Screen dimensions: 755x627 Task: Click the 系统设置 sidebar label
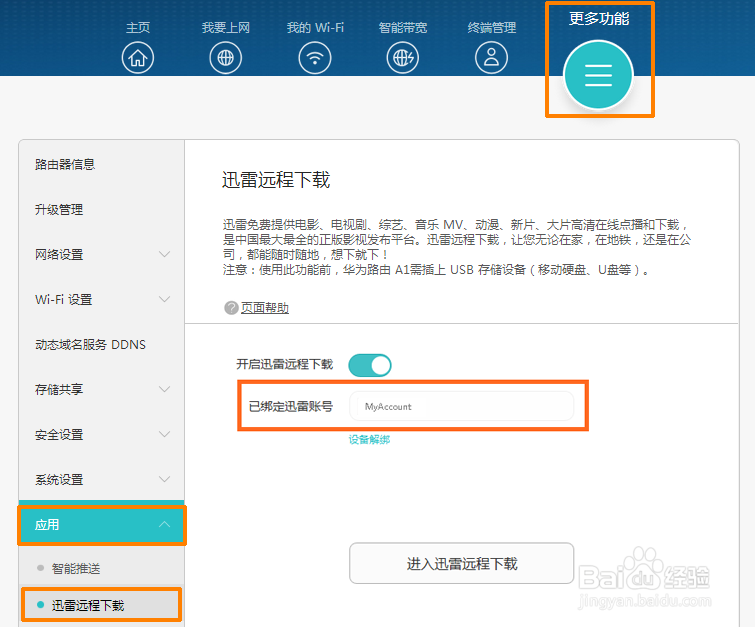point(59,480)
